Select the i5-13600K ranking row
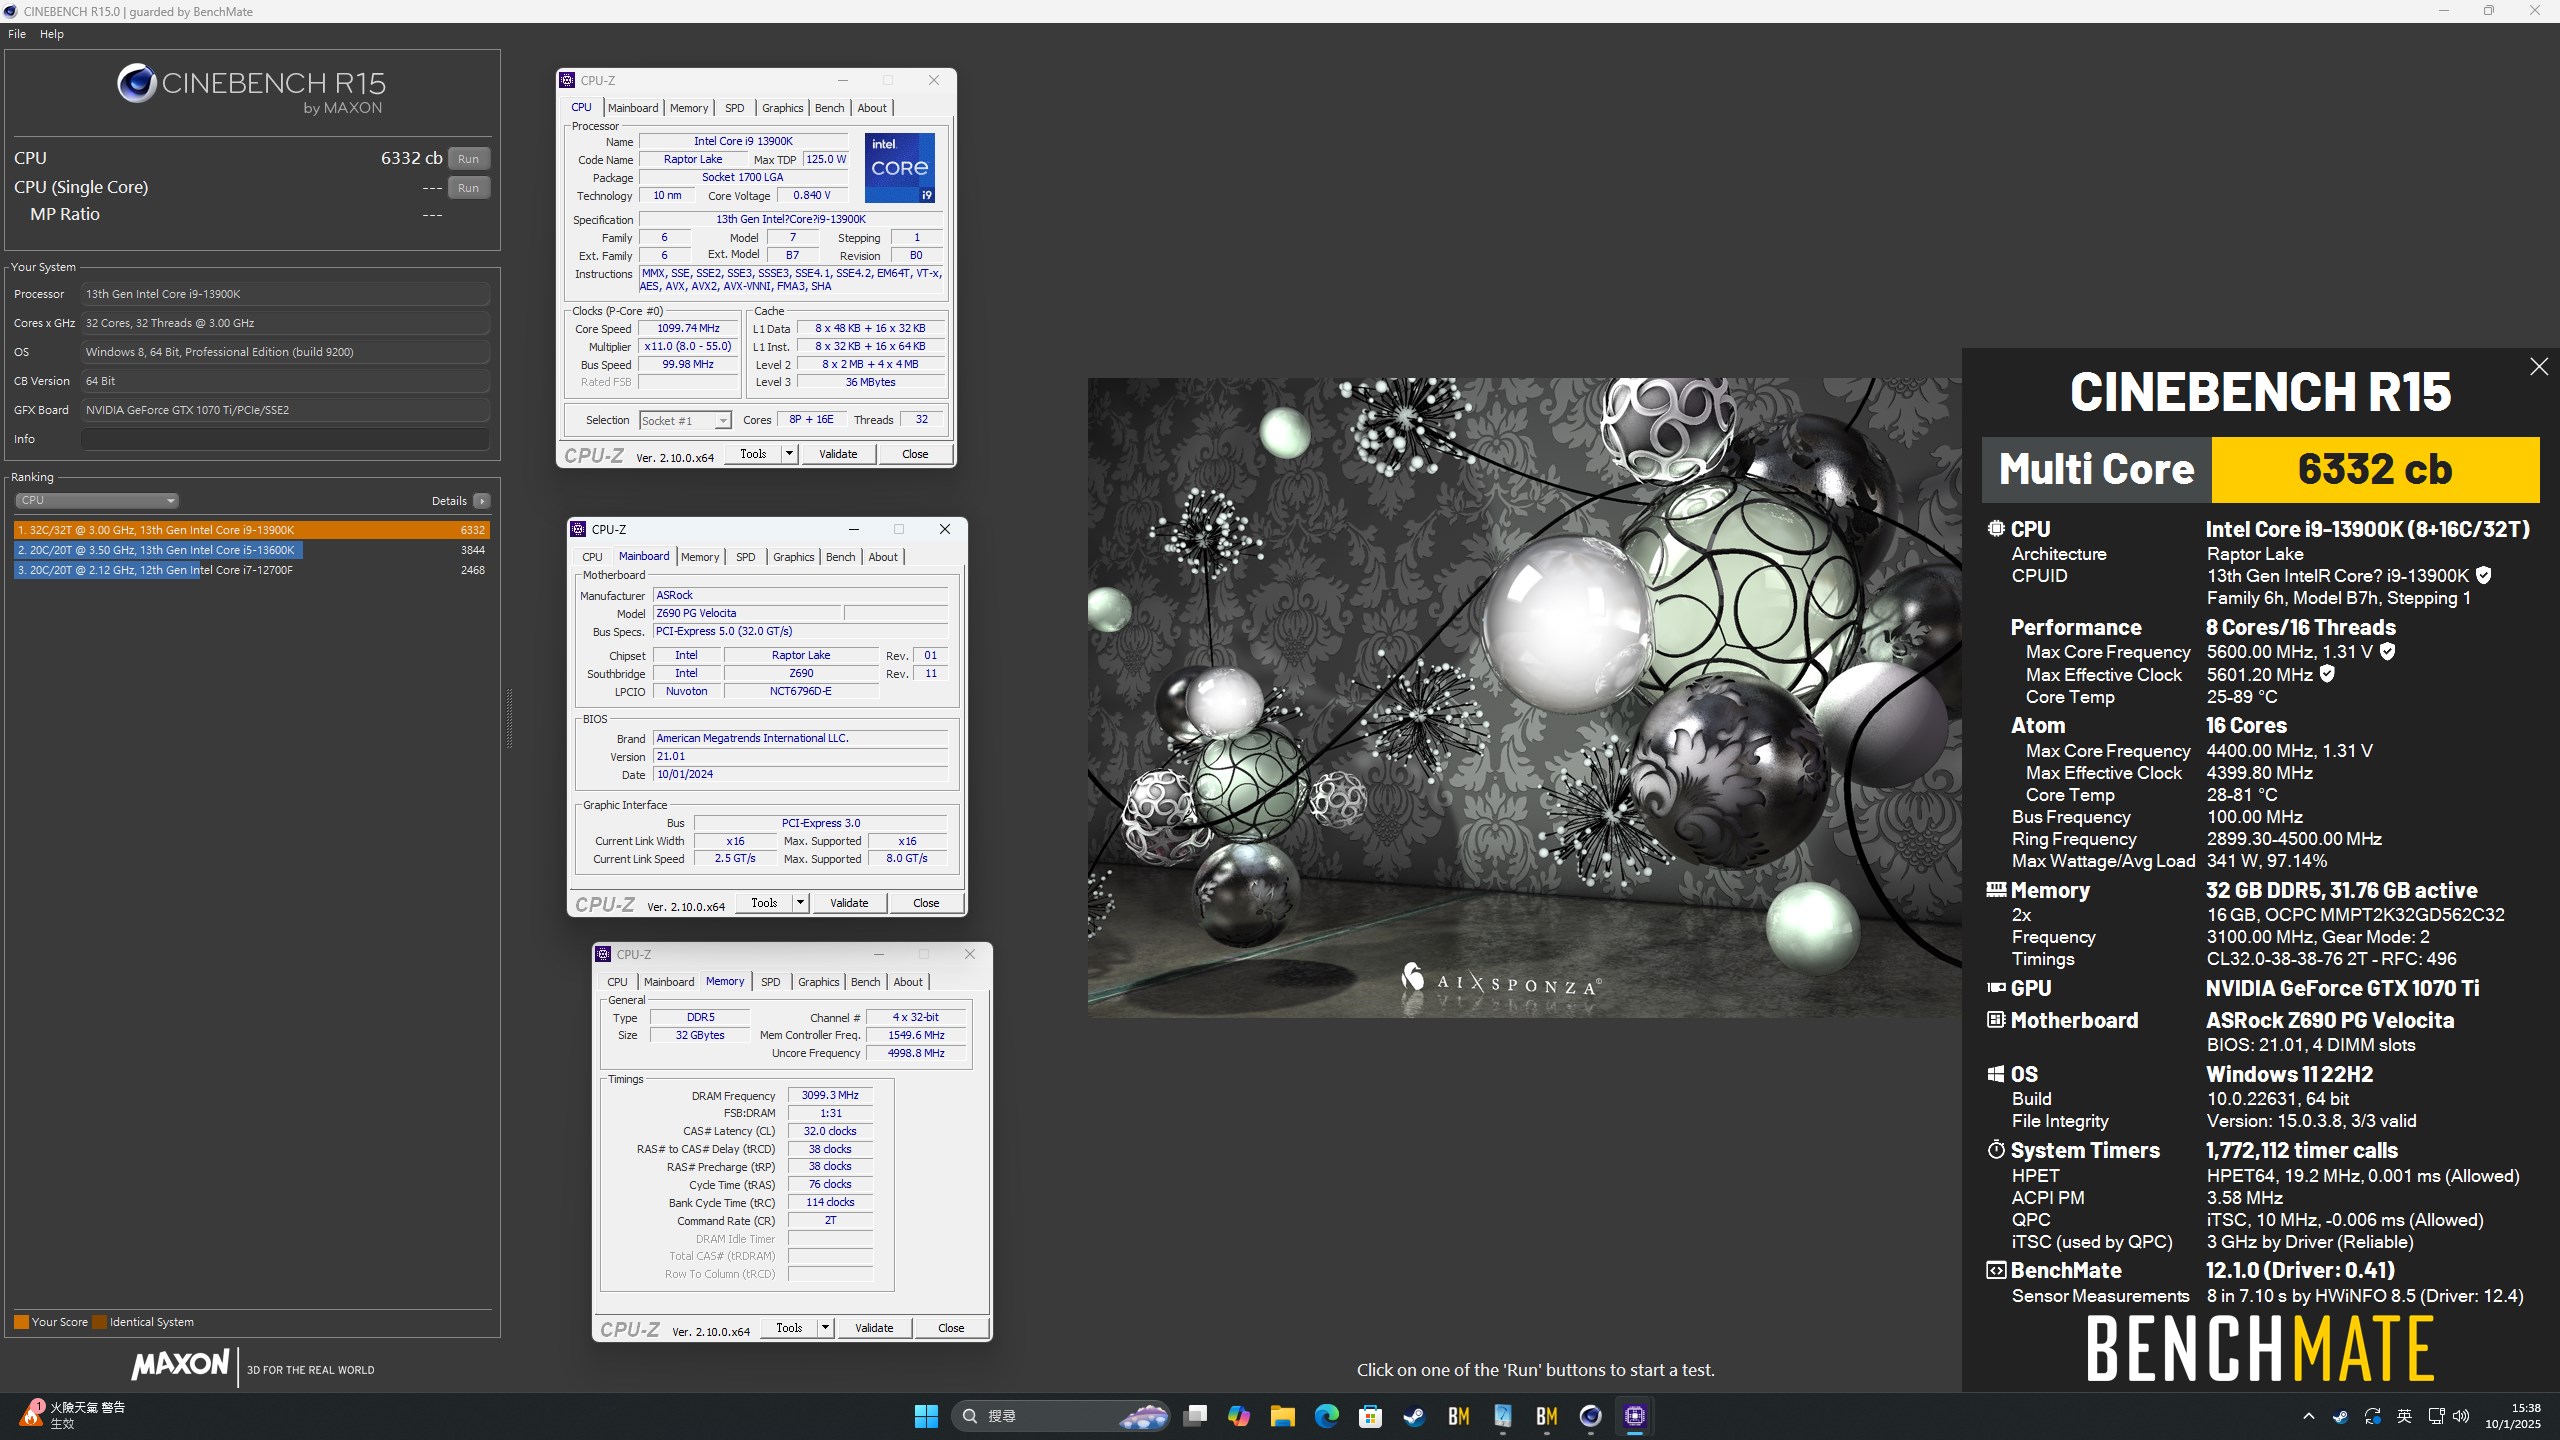This screenshot has height=1440, width=2560. [x=251, y=550]
